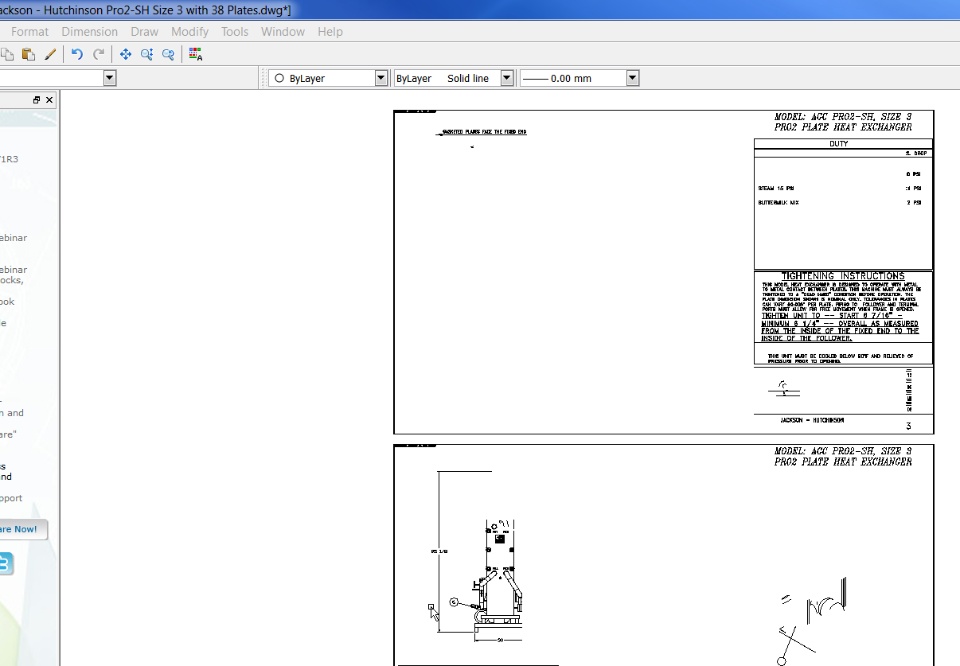
Task: Open the Modify menu
Action: [x=190, y=32]
